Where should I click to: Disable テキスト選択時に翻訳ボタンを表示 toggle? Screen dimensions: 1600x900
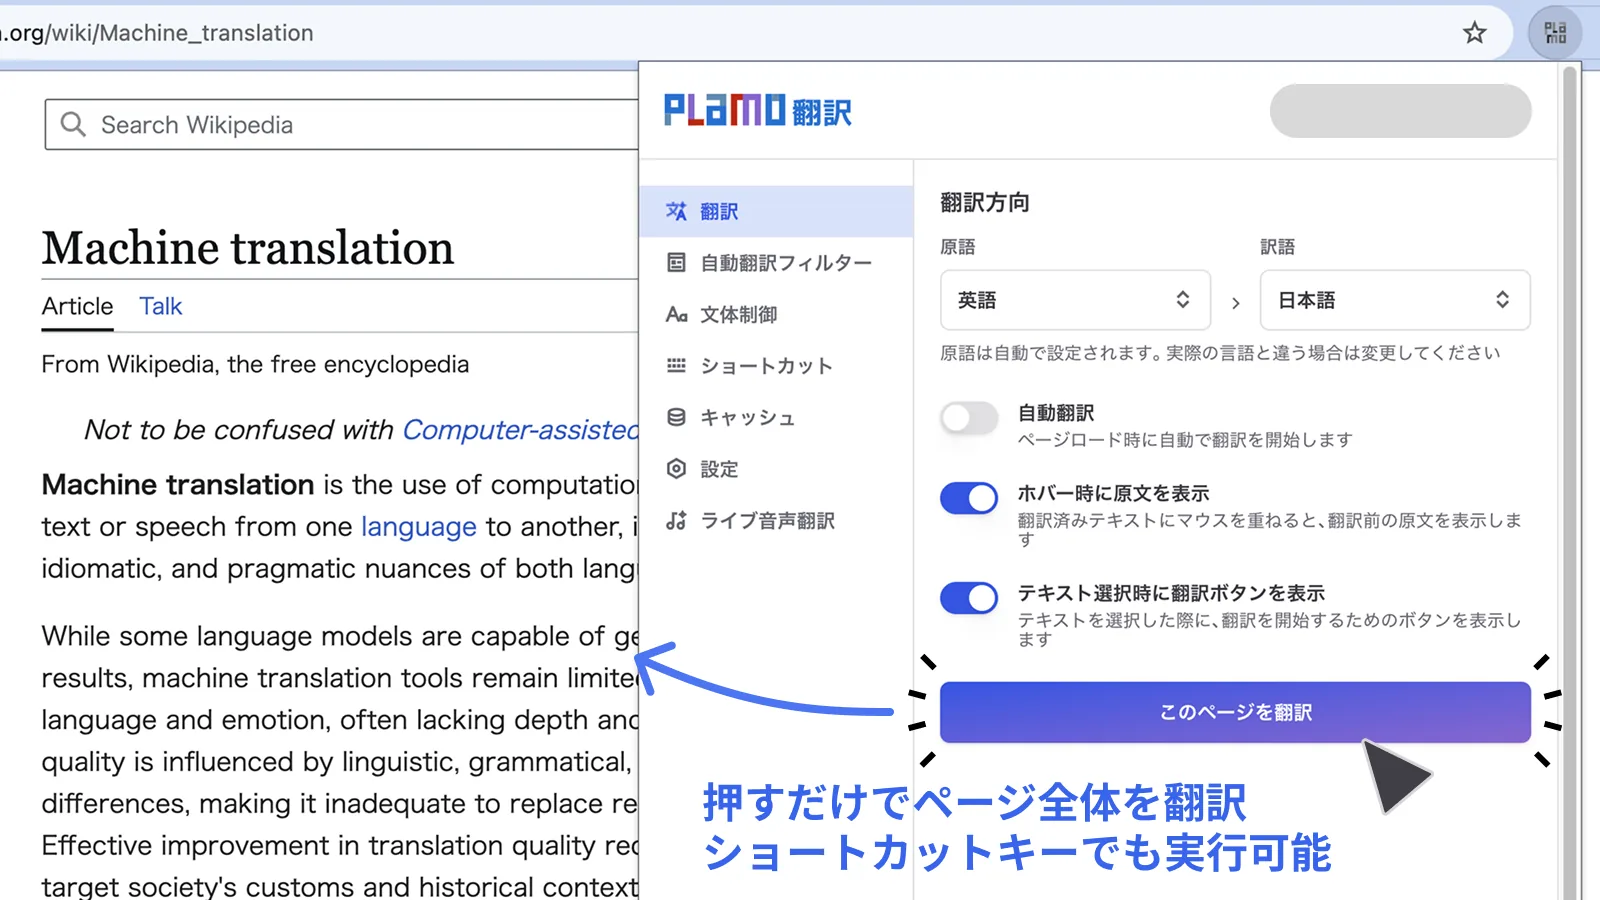pos(969,598)
